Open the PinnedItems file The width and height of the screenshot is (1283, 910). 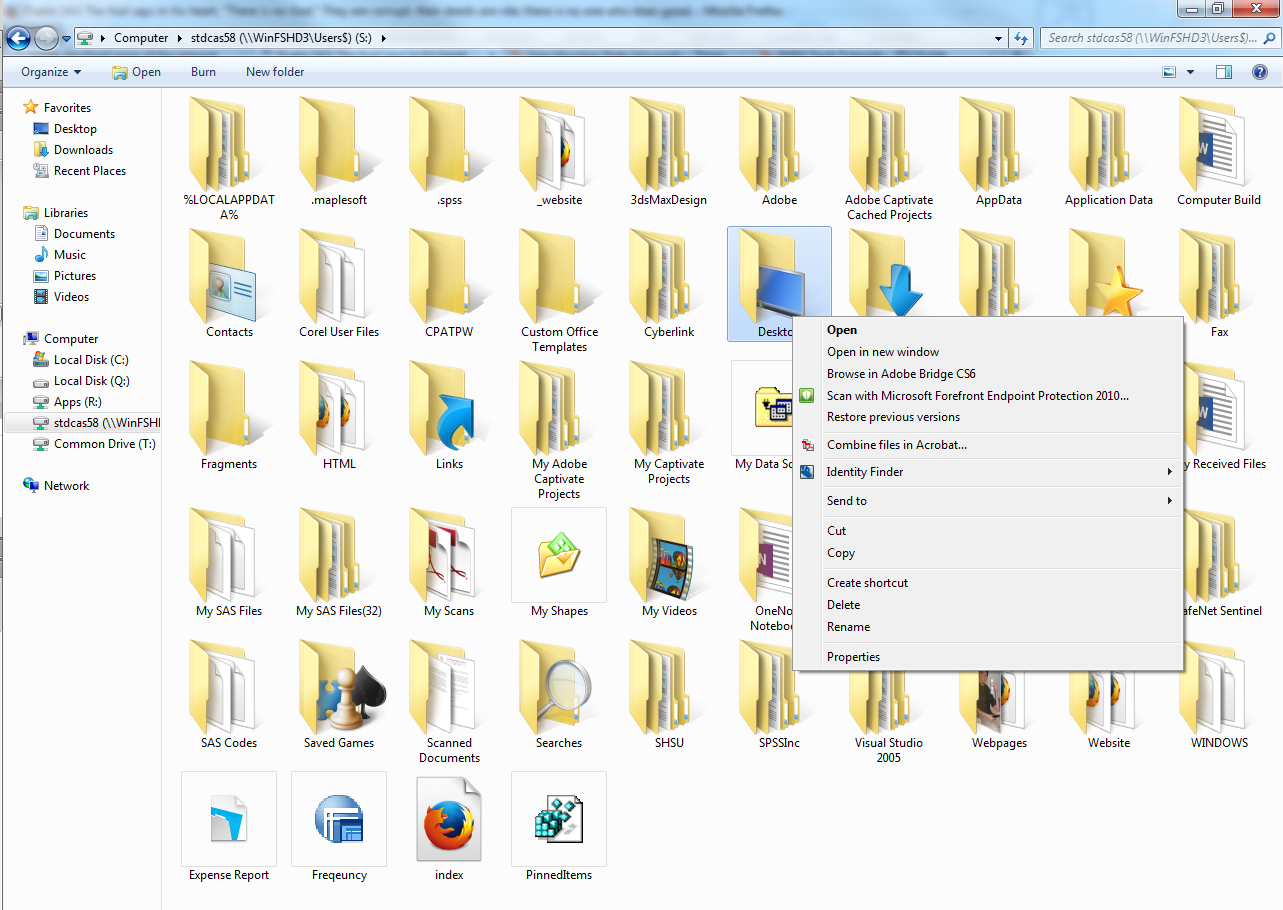pos(558,818)
